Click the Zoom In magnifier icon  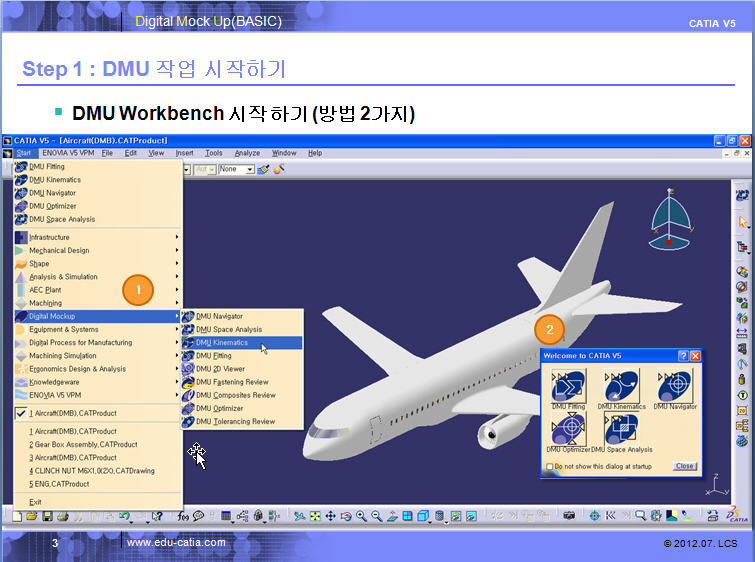(361, 516)
